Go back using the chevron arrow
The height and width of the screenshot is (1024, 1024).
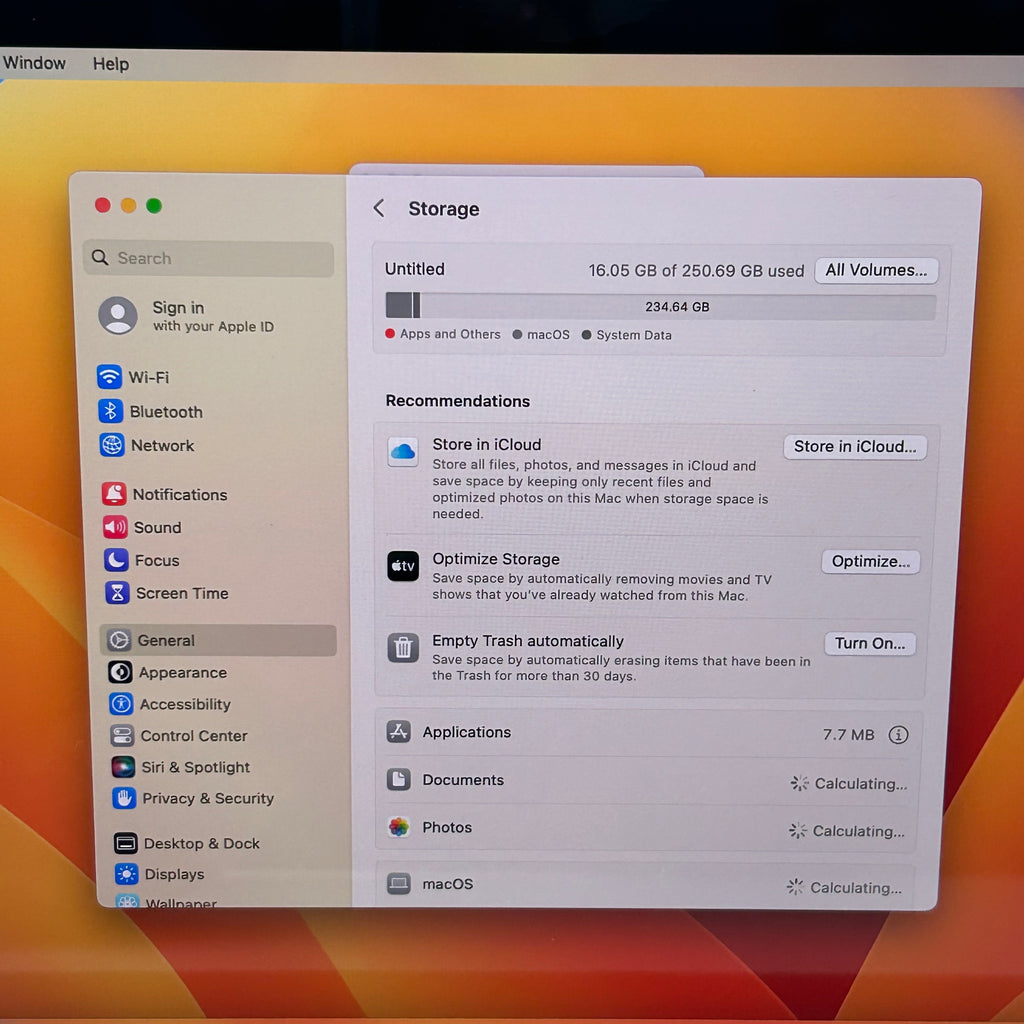tap(379, 208)
